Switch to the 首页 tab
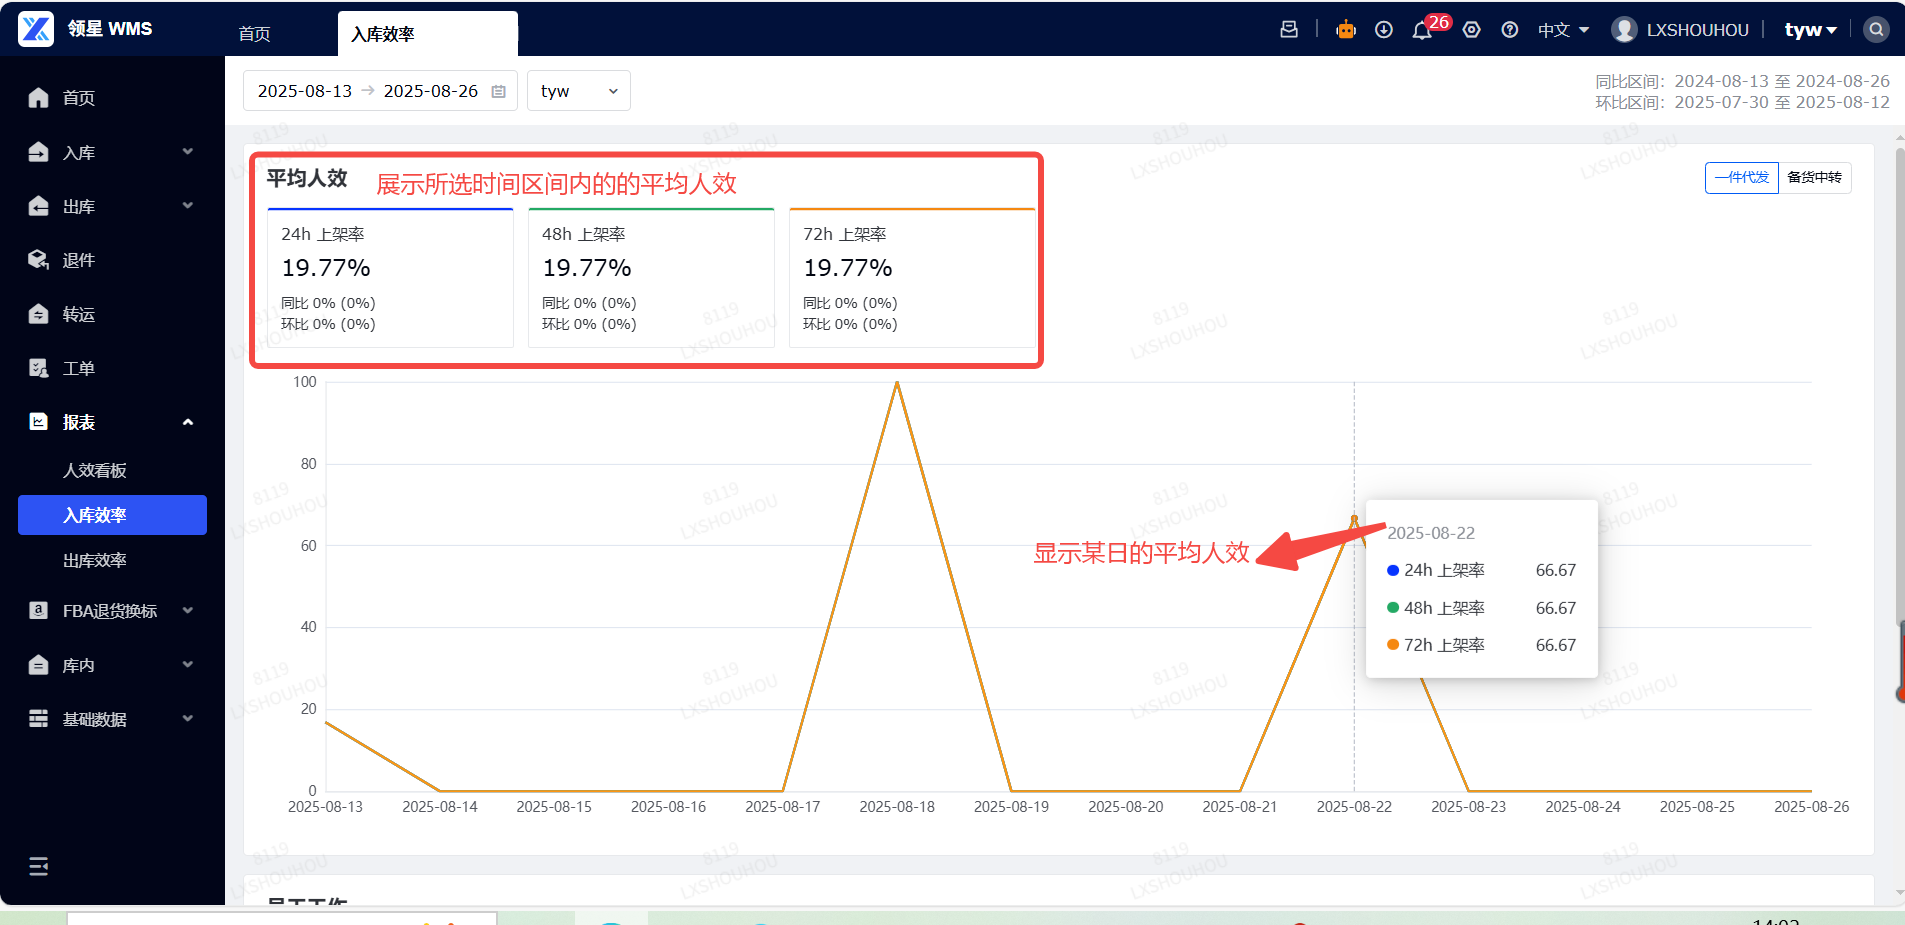This screenshot has height=925, width=1905. pos(254,34)
